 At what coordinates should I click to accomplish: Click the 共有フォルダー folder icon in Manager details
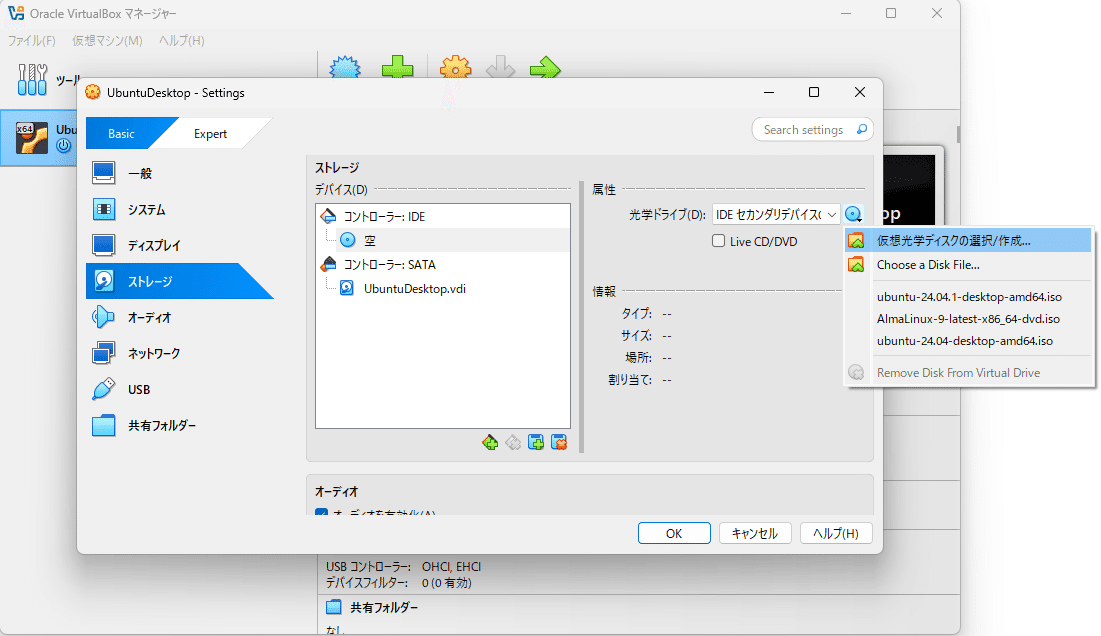pos(334,607)
